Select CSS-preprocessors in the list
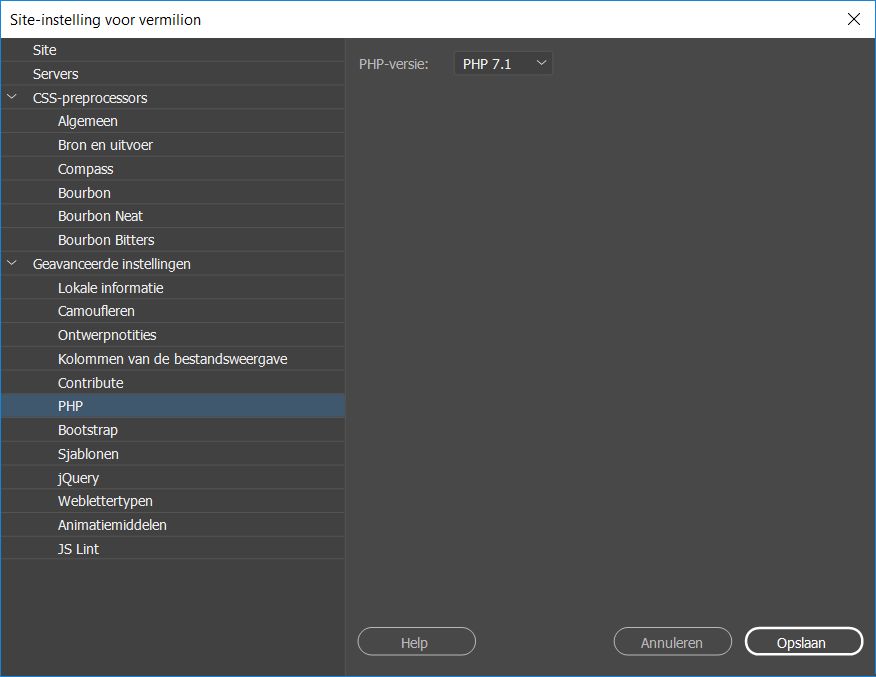 173,98
